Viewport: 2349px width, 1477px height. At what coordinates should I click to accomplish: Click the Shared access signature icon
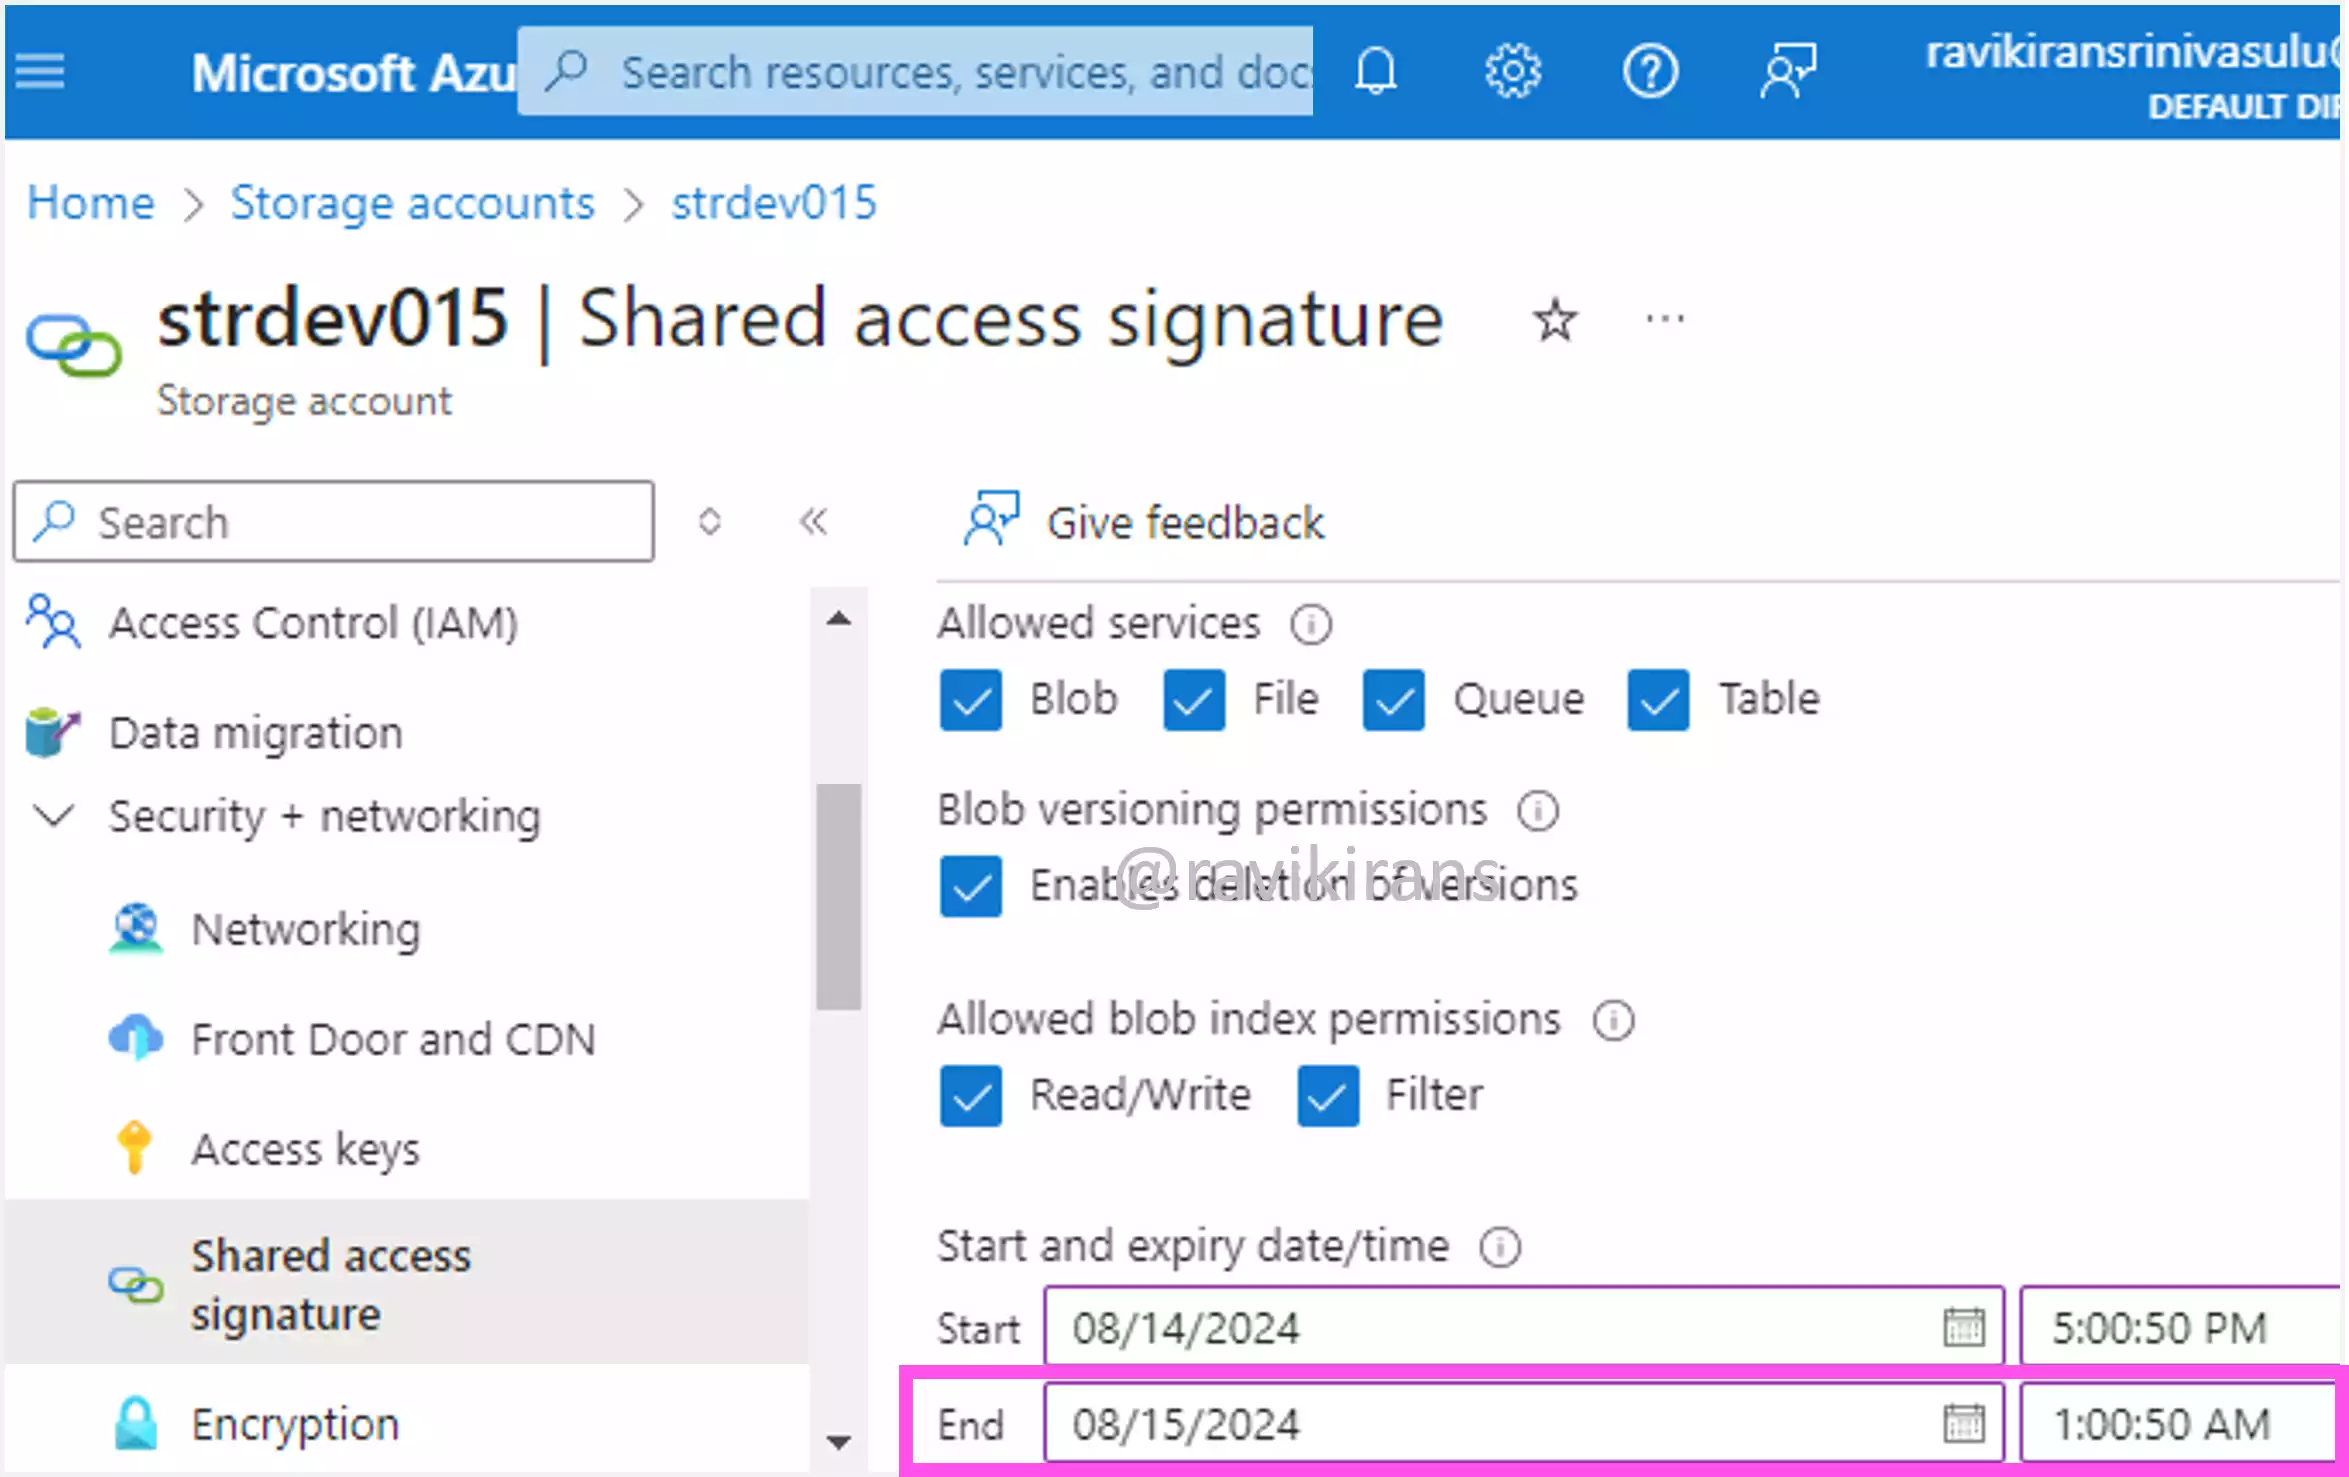[136, 1285]
